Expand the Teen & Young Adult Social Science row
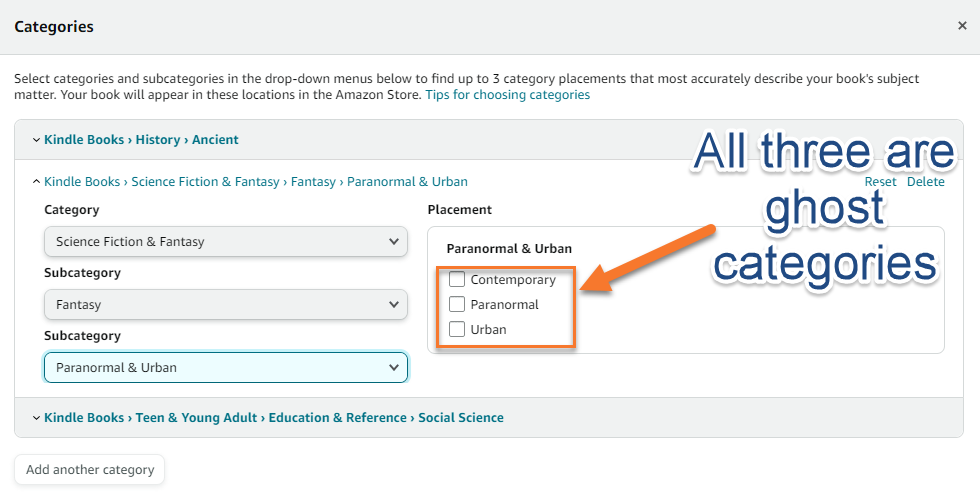 tap(273, 418)
